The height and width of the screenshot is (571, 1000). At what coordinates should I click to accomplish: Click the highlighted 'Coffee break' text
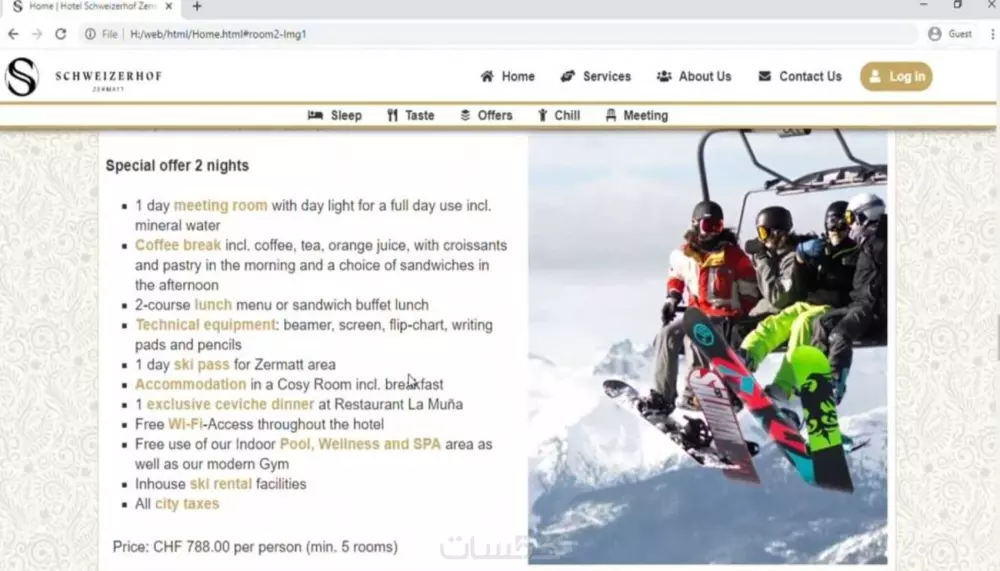coord(178,245)
